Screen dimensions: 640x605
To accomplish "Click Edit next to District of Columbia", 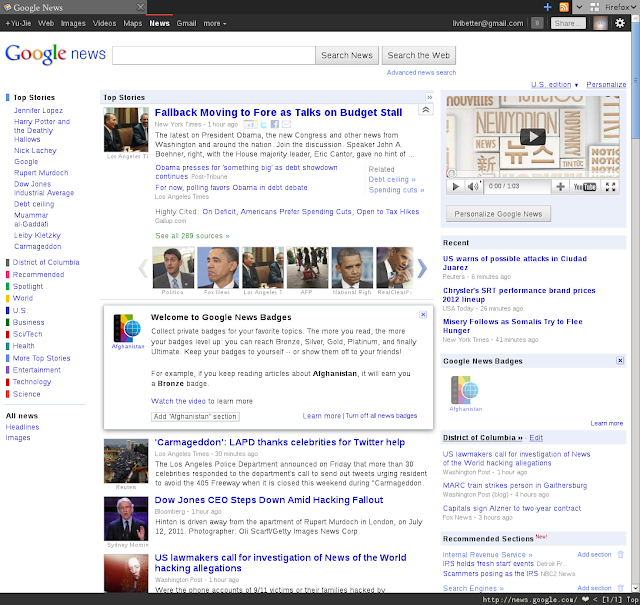I will (x=536, y=438).
